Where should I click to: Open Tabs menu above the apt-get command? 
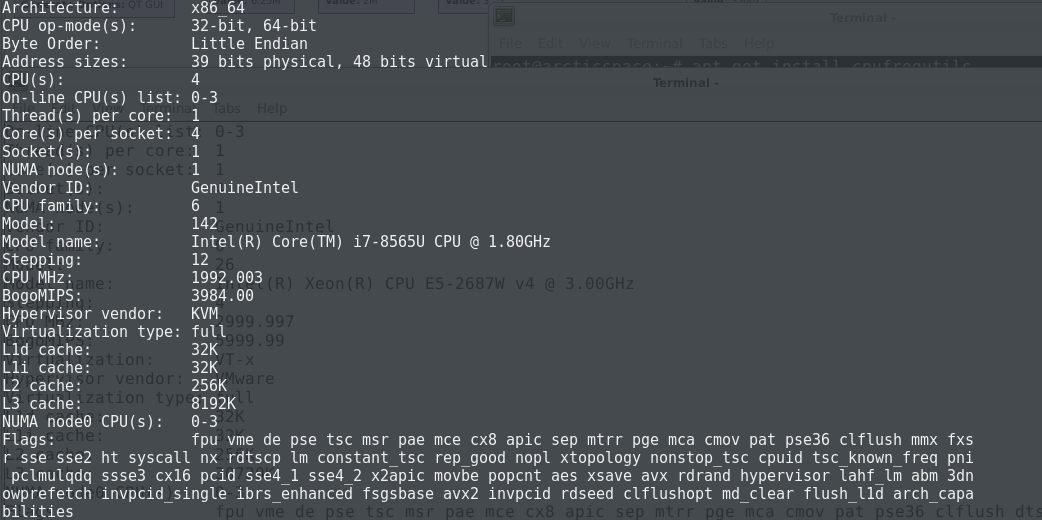[x=713, y=43]
